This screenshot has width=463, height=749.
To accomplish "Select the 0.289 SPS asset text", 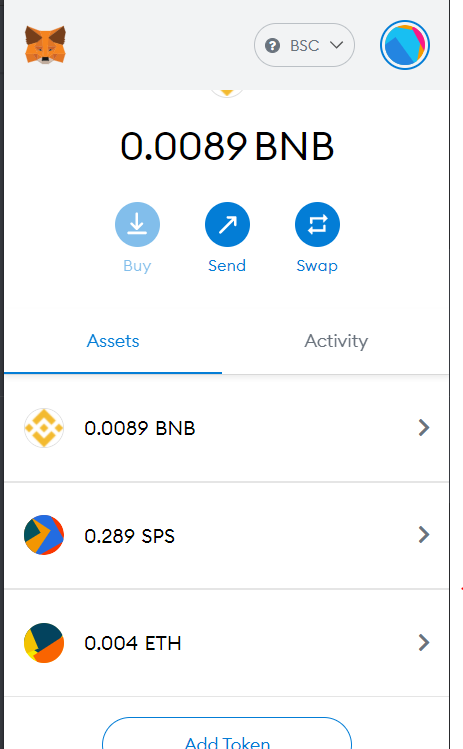I will pyautogui.click(x=129, y=536).
